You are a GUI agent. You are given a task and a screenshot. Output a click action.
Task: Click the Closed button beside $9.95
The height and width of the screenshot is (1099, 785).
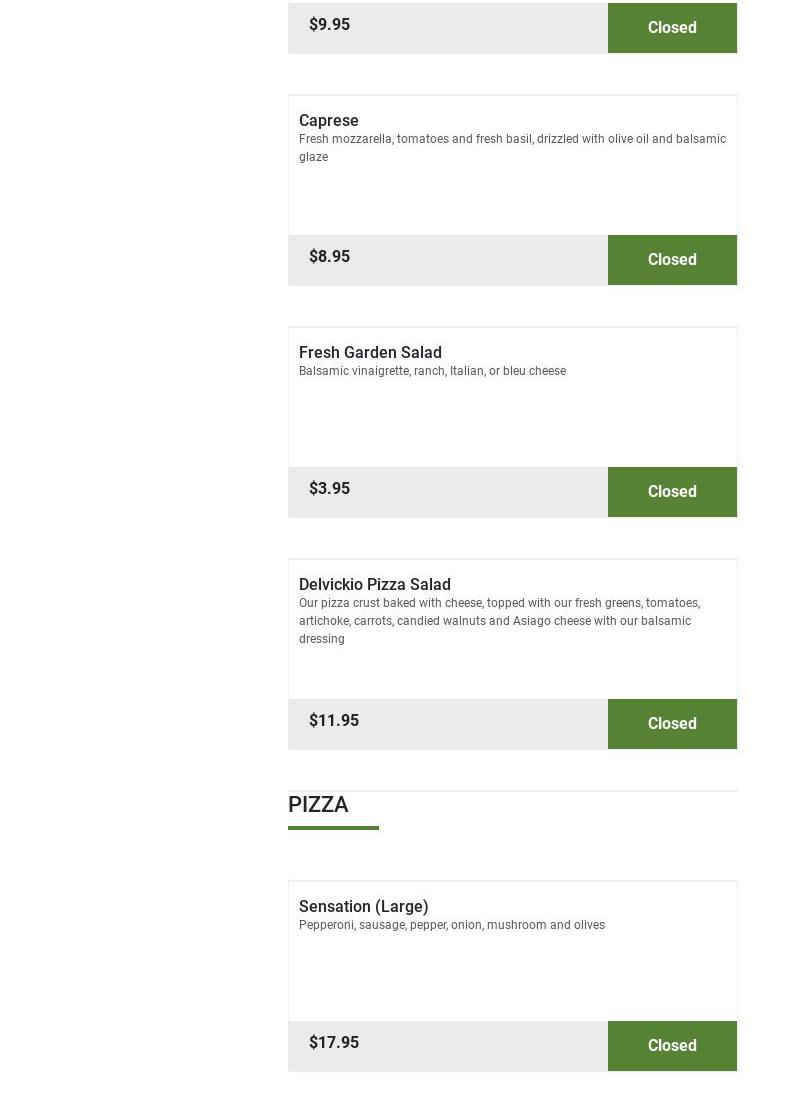[671, 27]
